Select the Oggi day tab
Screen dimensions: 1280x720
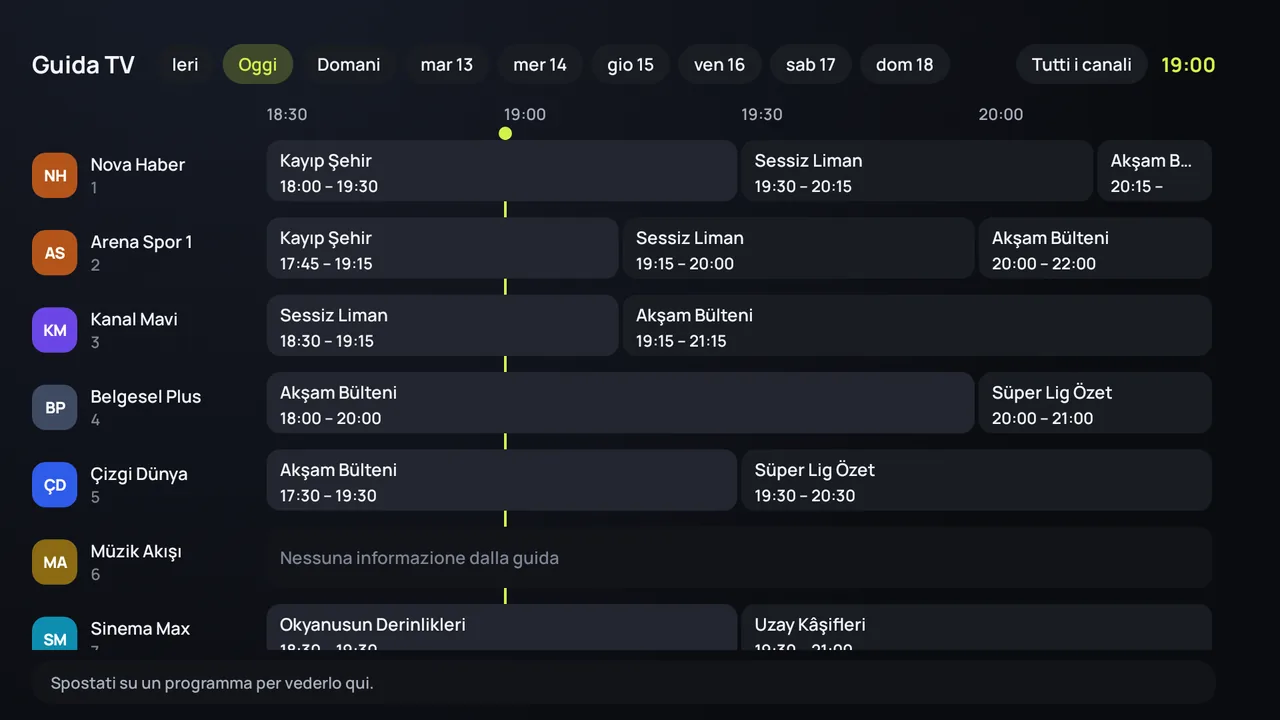pyautogui.click(x=258, y=64)
